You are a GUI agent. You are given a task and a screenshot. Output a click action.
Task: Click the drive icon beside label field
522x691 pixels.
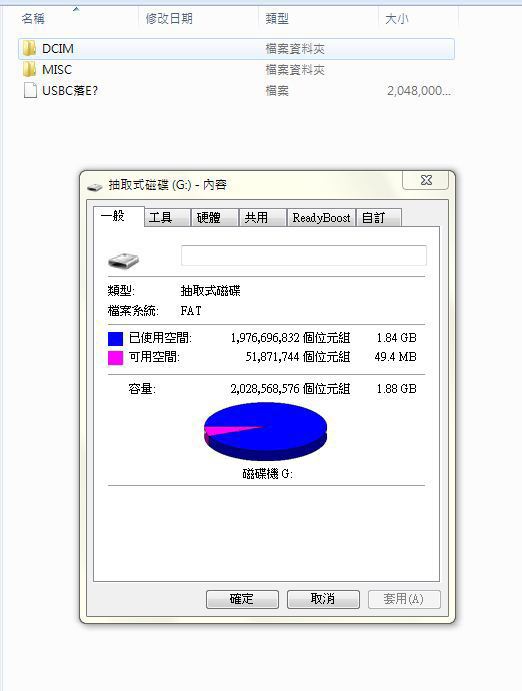(x=123, y=260)
